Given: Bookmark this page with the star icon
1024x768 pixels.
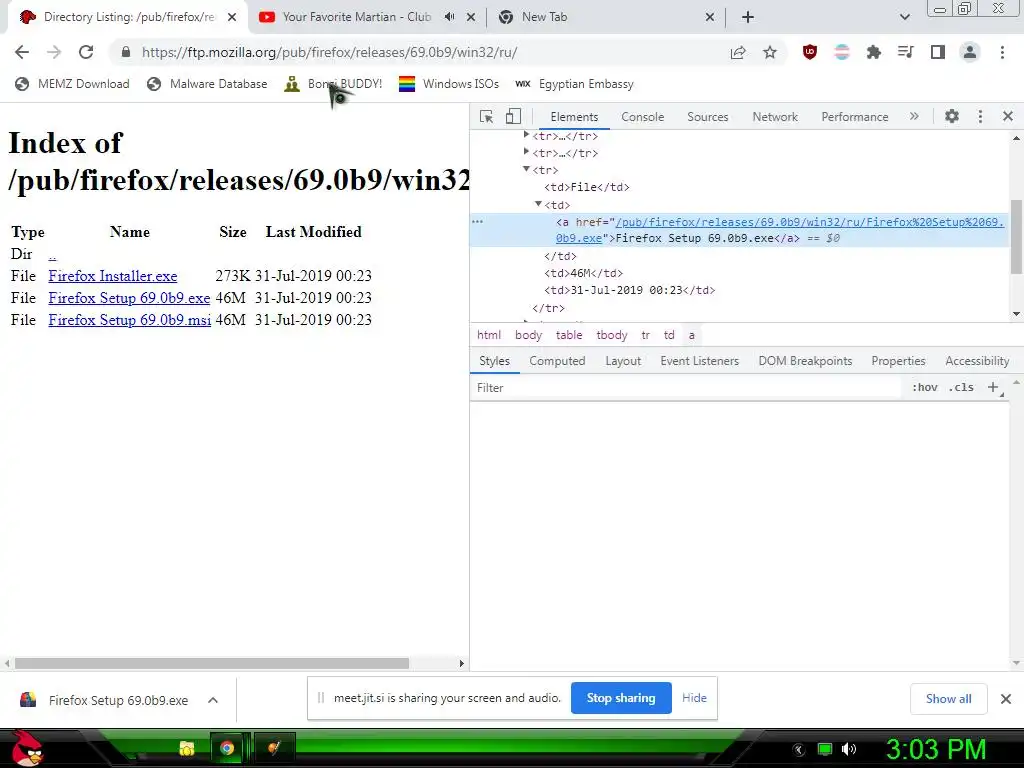Looking at the screenshot, I should 770,52.
